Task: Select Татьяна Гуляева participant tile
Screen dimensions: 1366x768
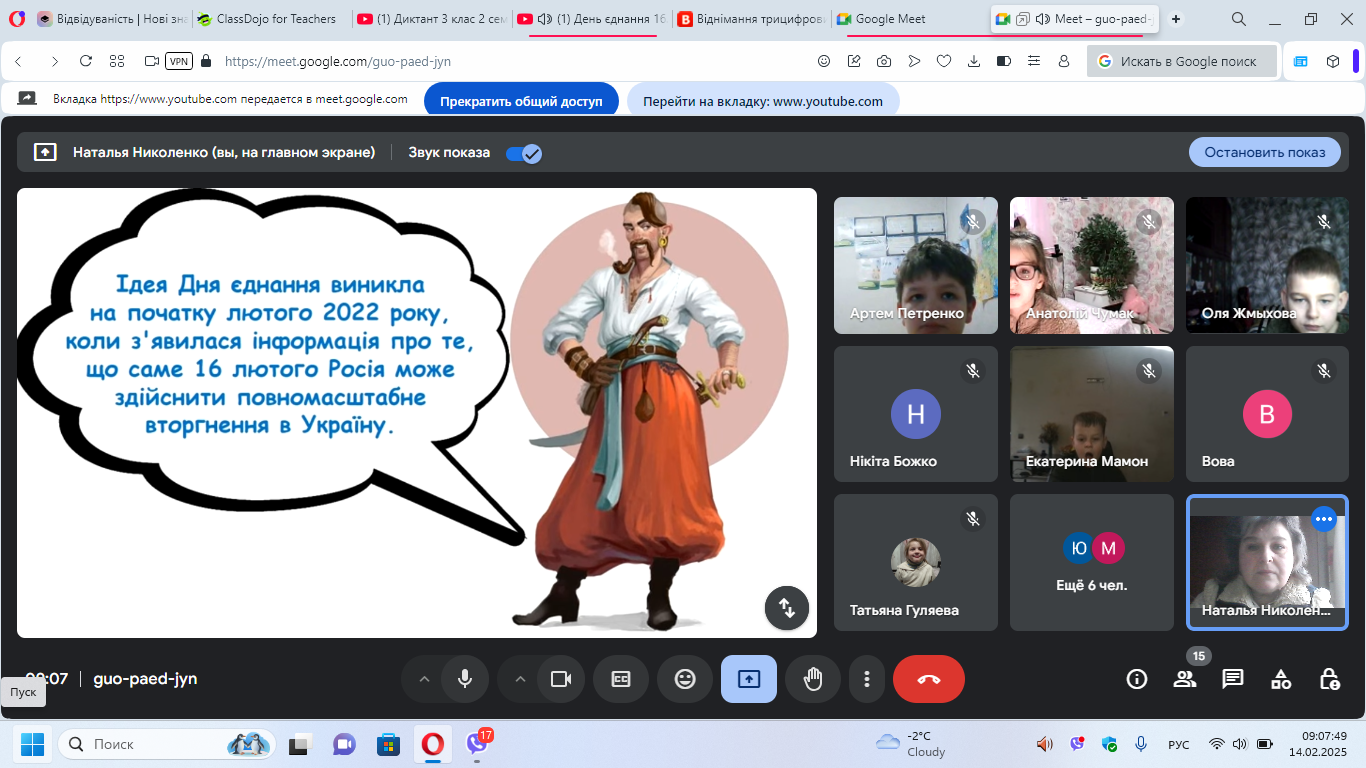Action: (x=916, y=562)
